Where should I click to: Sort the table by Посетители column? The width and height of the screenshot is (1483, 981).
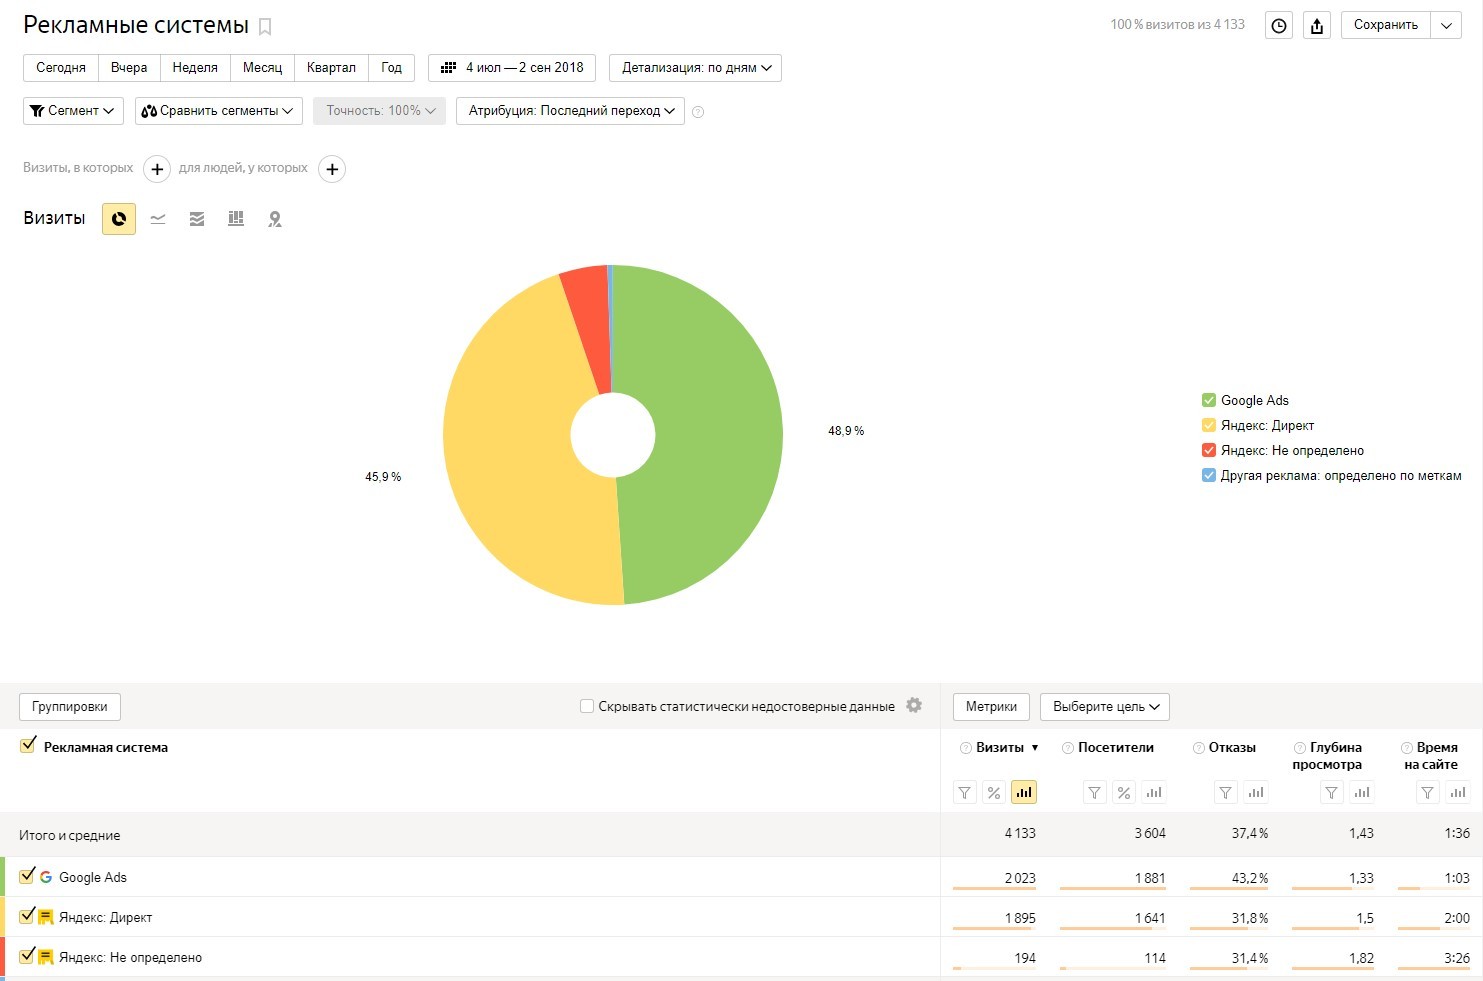[x=1116, y=748]
